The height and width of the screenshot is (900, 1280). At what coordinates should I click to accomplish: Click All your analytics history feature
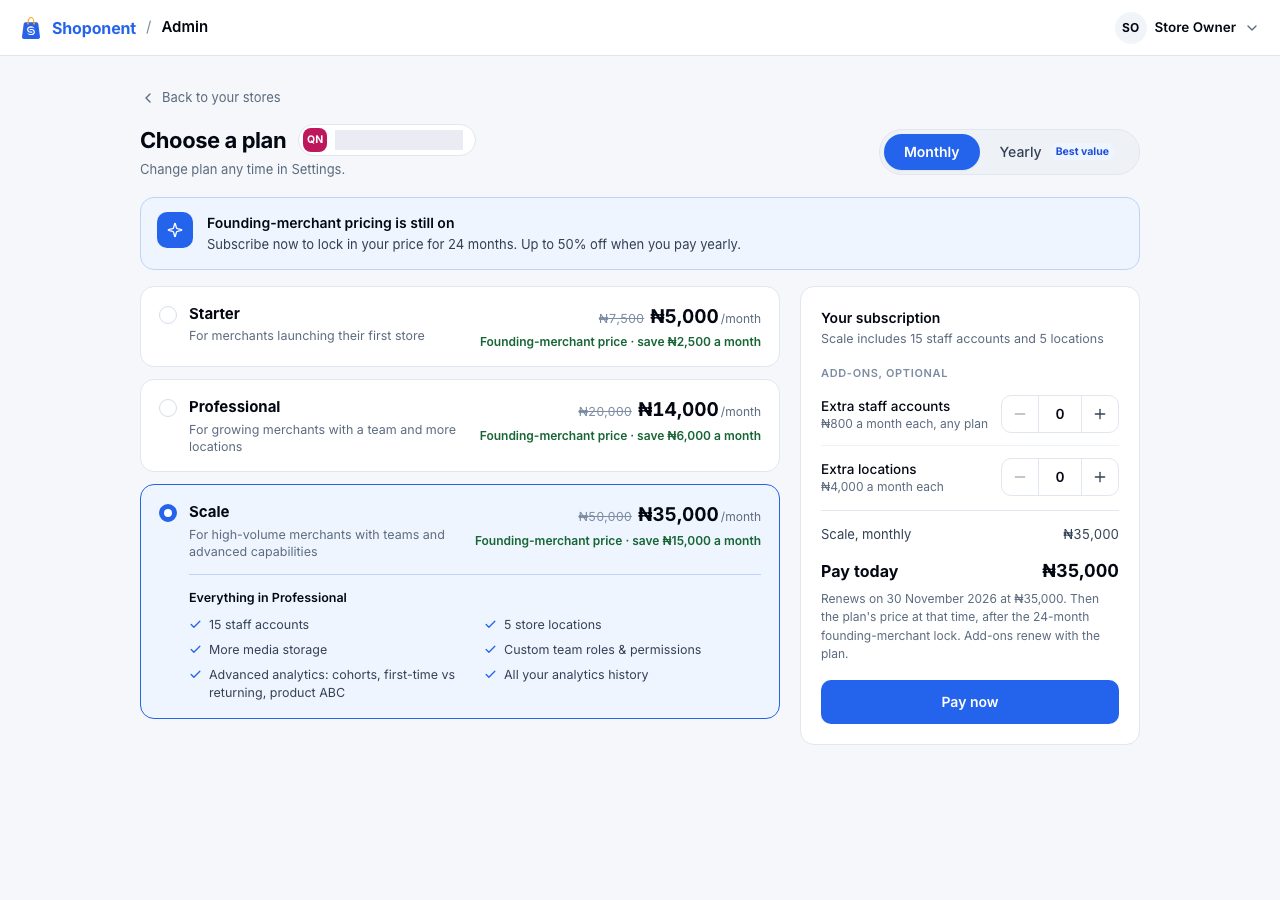pos(576,675)
